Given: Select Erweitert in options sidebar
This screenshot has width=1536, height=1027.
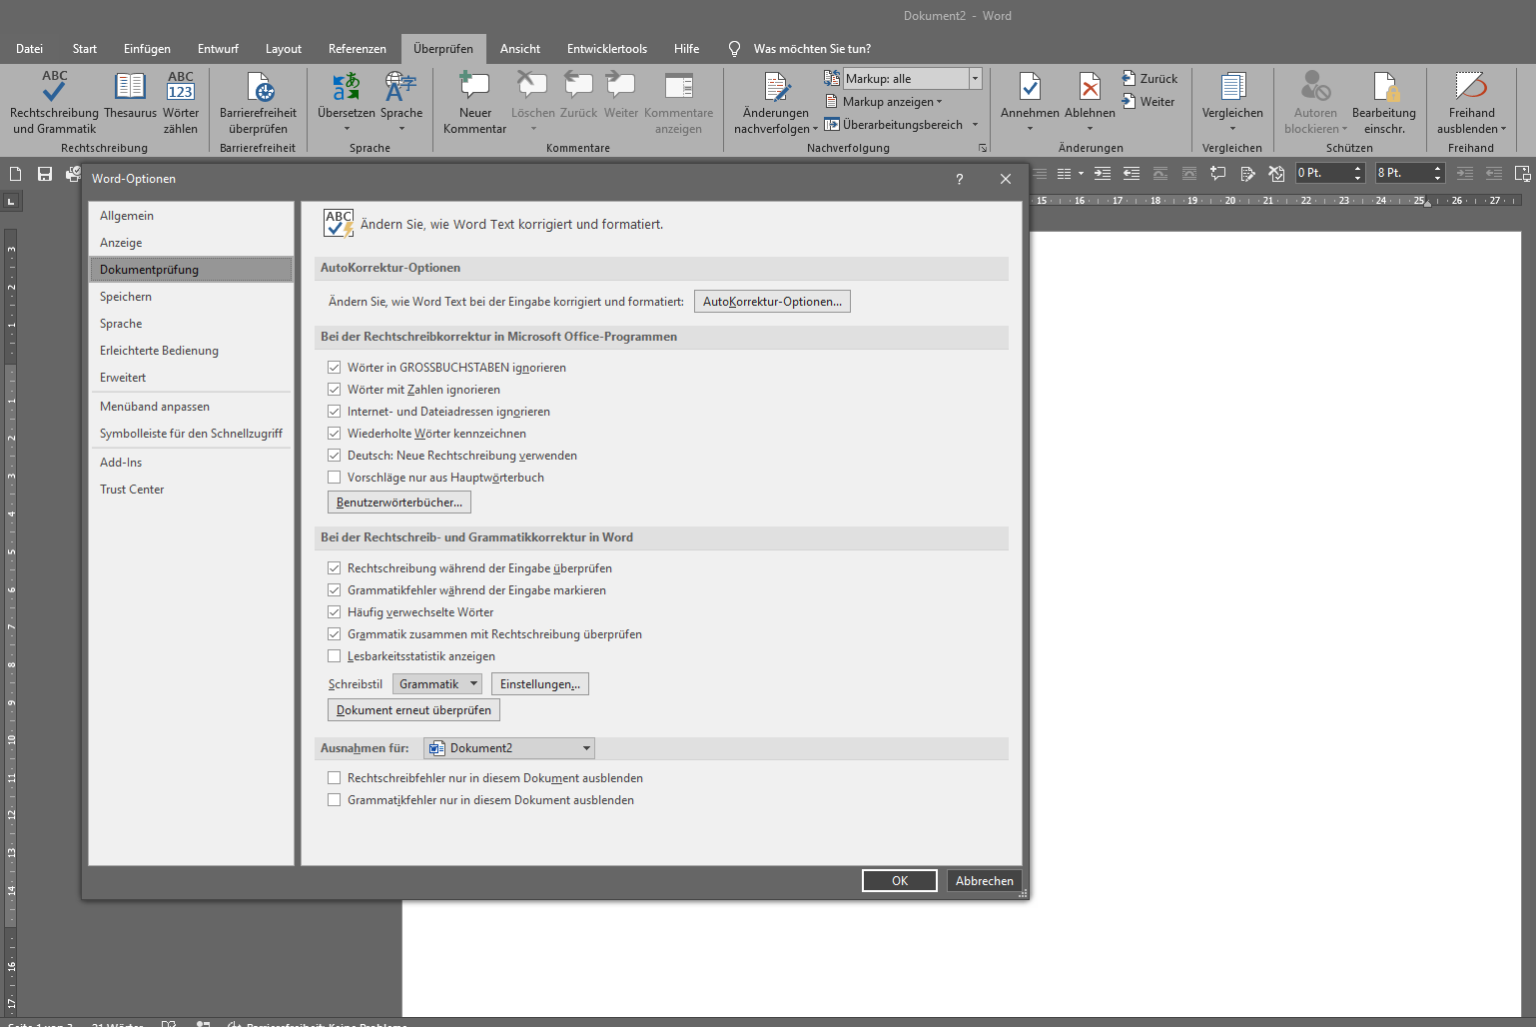Looking at the screenshot, I should click(x=123, y=377).
